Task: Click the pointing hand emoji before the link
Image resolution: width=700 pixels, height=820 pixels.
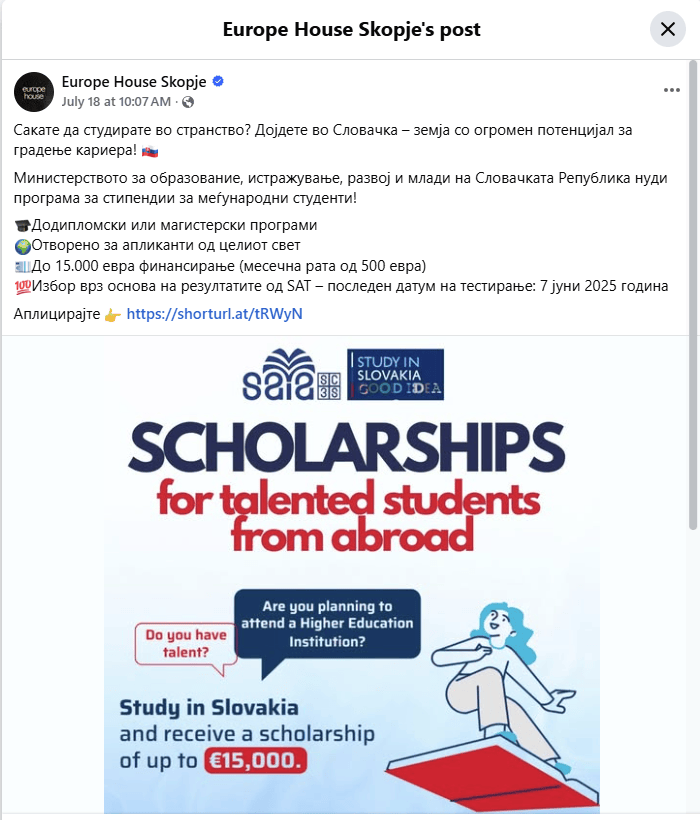Action: [113, 314]
